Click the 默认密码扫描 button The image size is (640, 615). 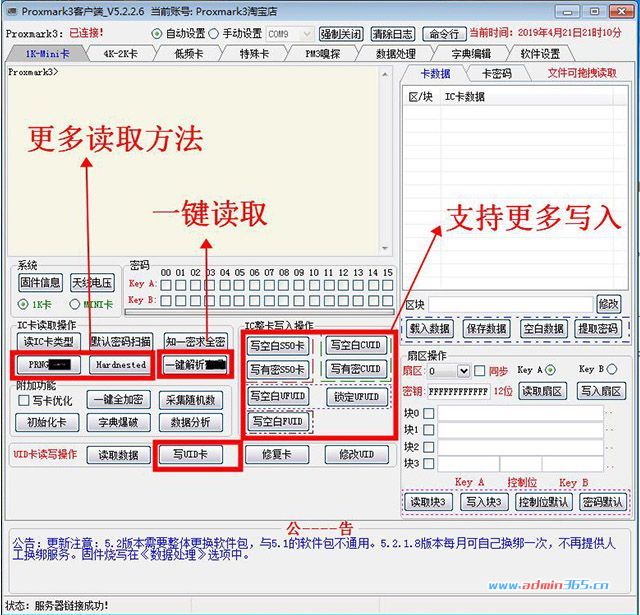pyautogui.click(x=121, y=342)
